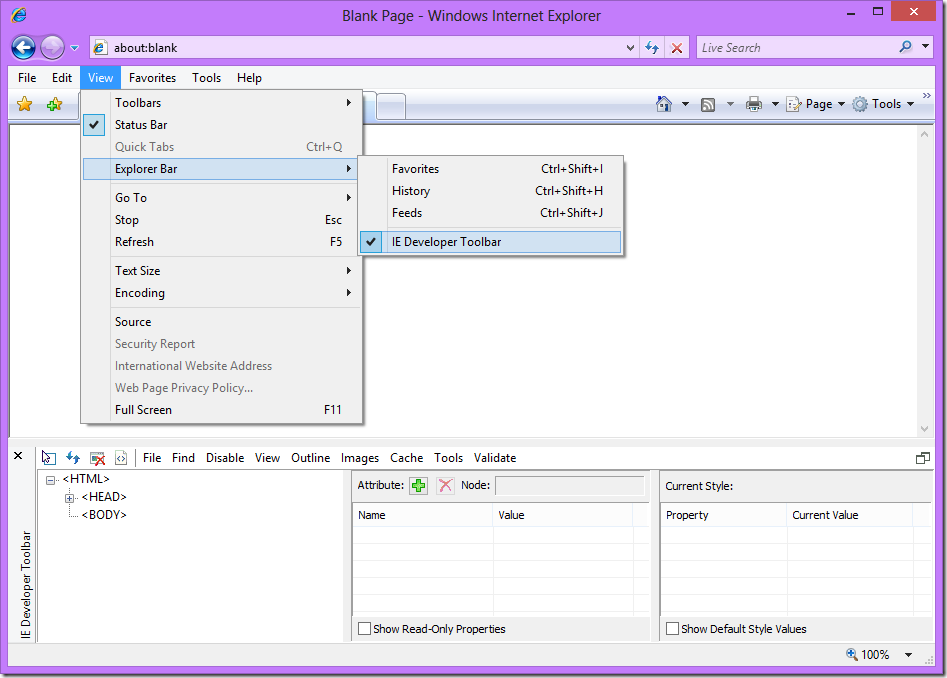
Task: Open Favorites Center star icon
Action: [x=25, y=104]
